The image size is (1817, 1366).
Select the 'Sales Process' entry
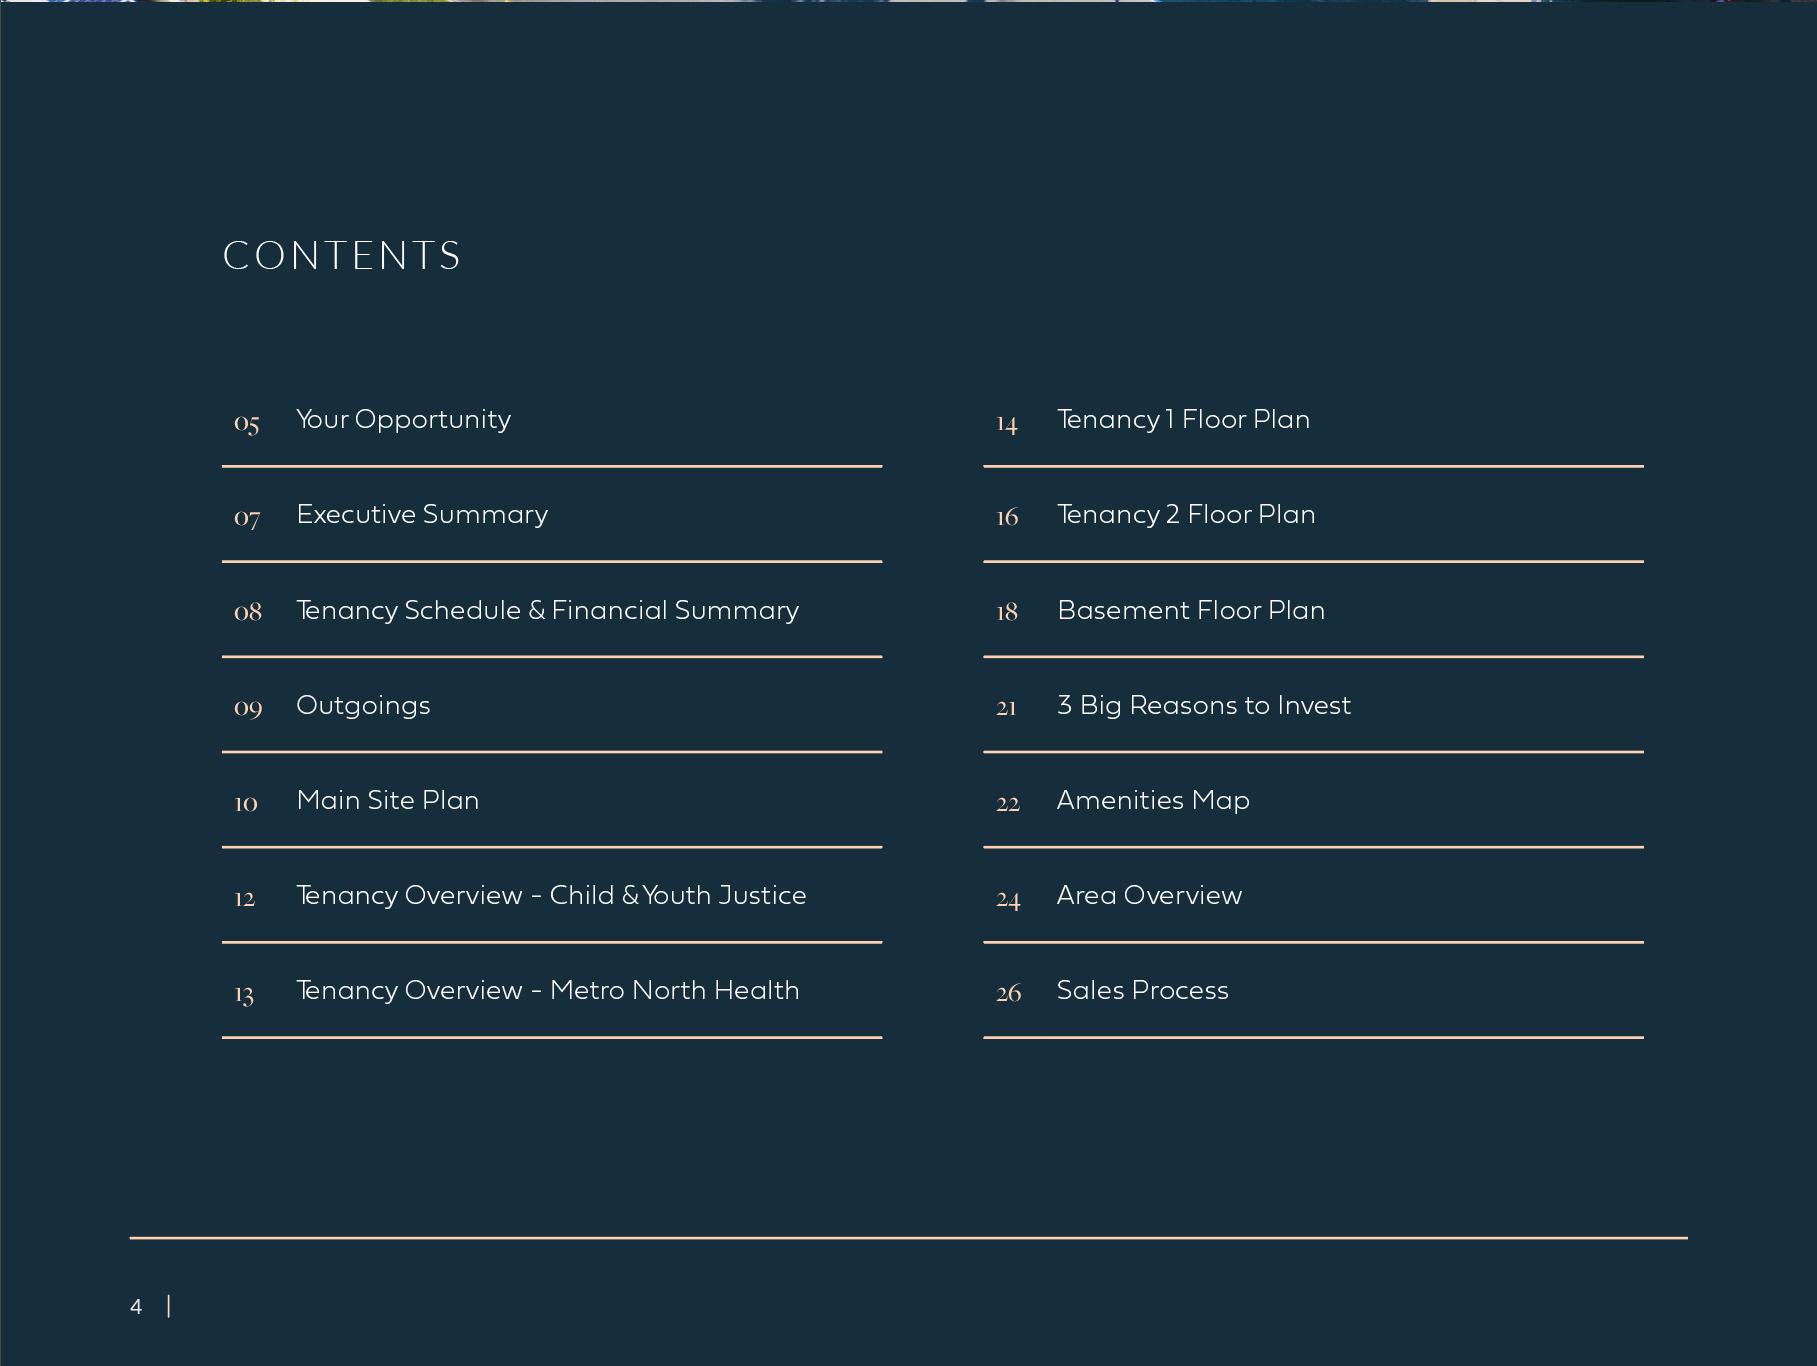click(1142, 990)
